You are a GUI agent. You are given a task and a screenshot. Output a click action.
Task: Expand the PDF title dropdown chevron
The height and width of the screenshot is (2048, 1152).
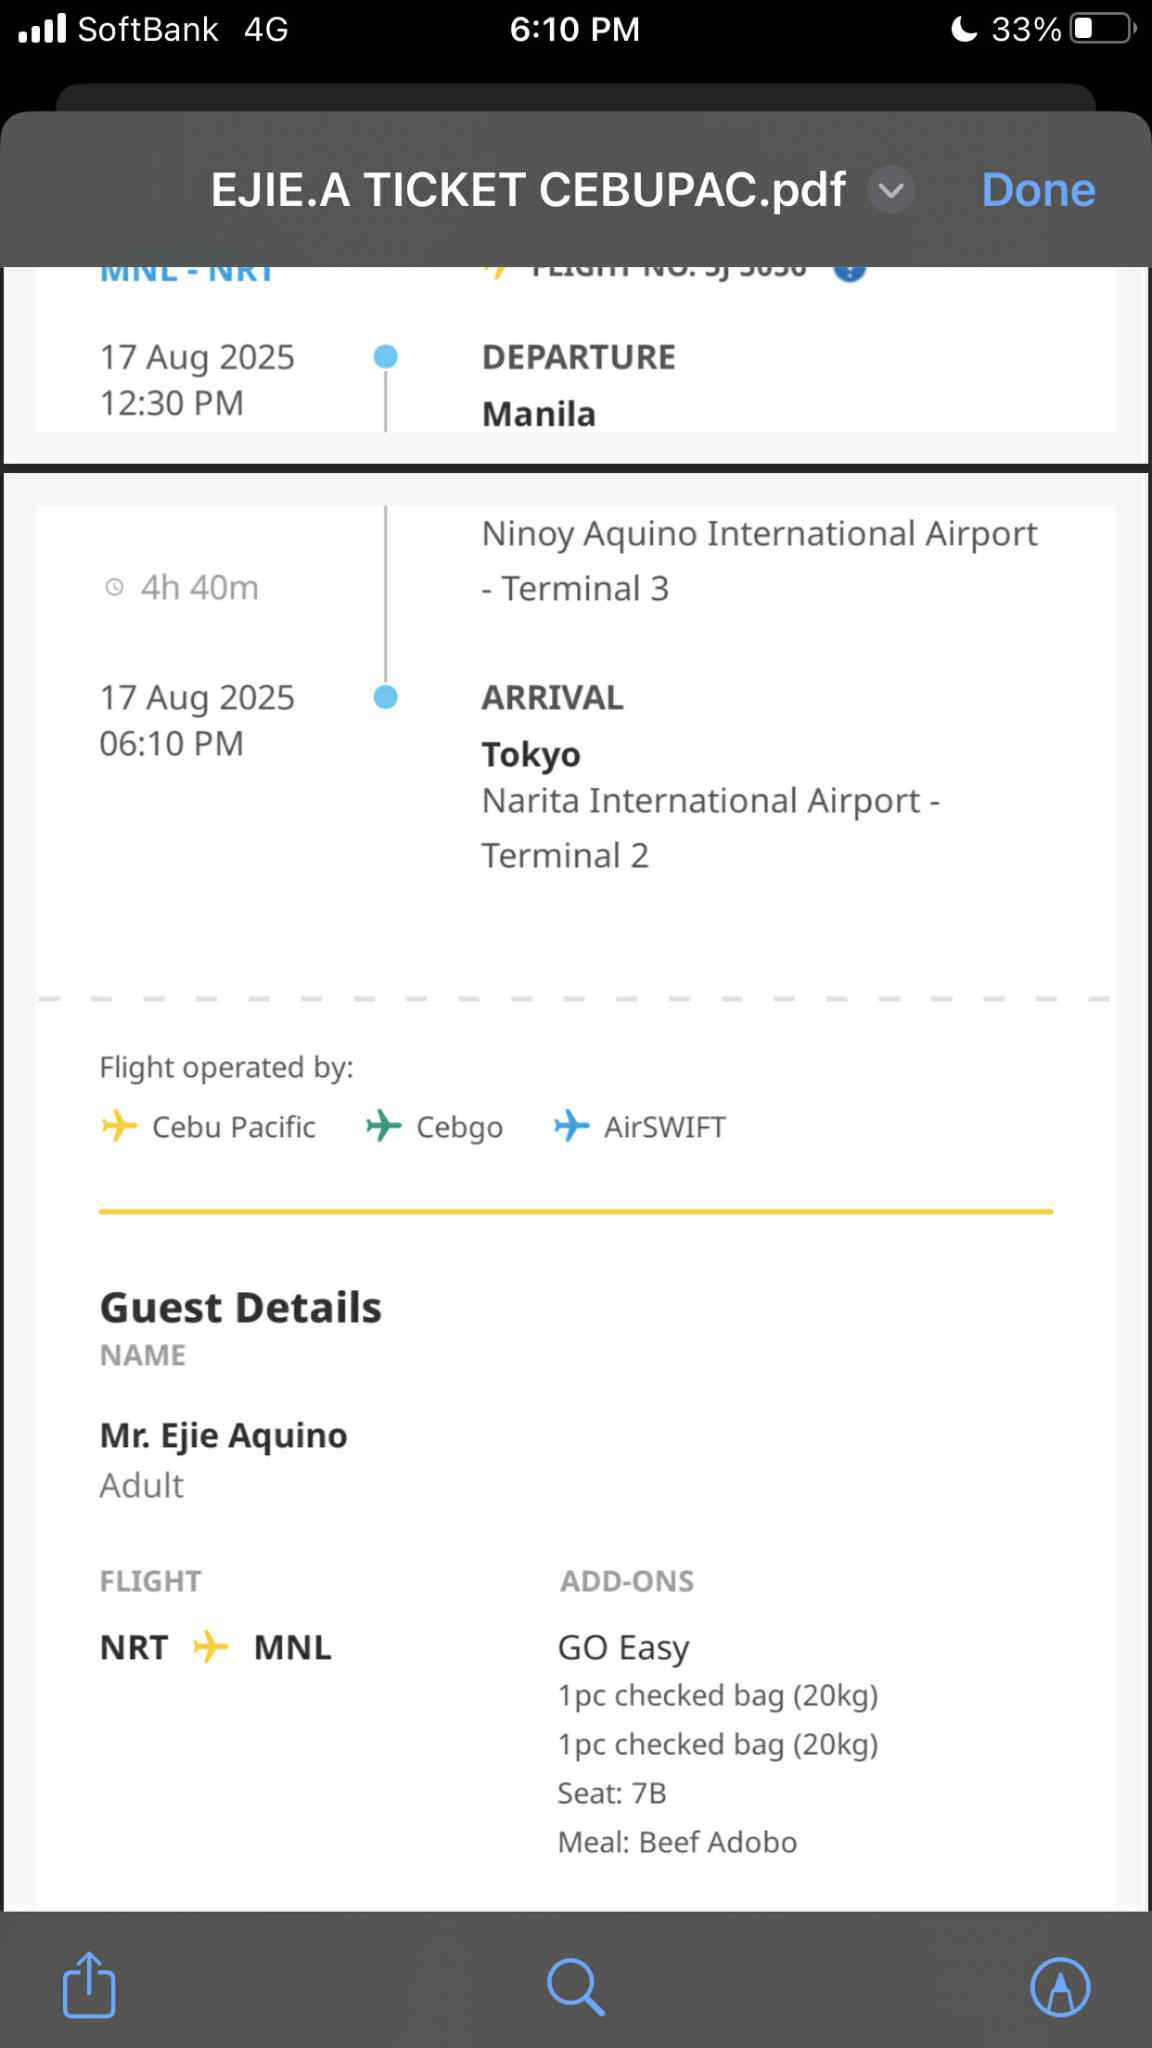[891, 190]
